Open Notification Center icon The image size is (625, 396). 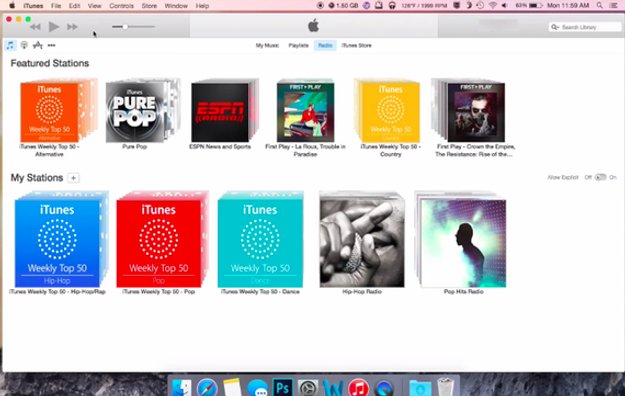[613, 6]
